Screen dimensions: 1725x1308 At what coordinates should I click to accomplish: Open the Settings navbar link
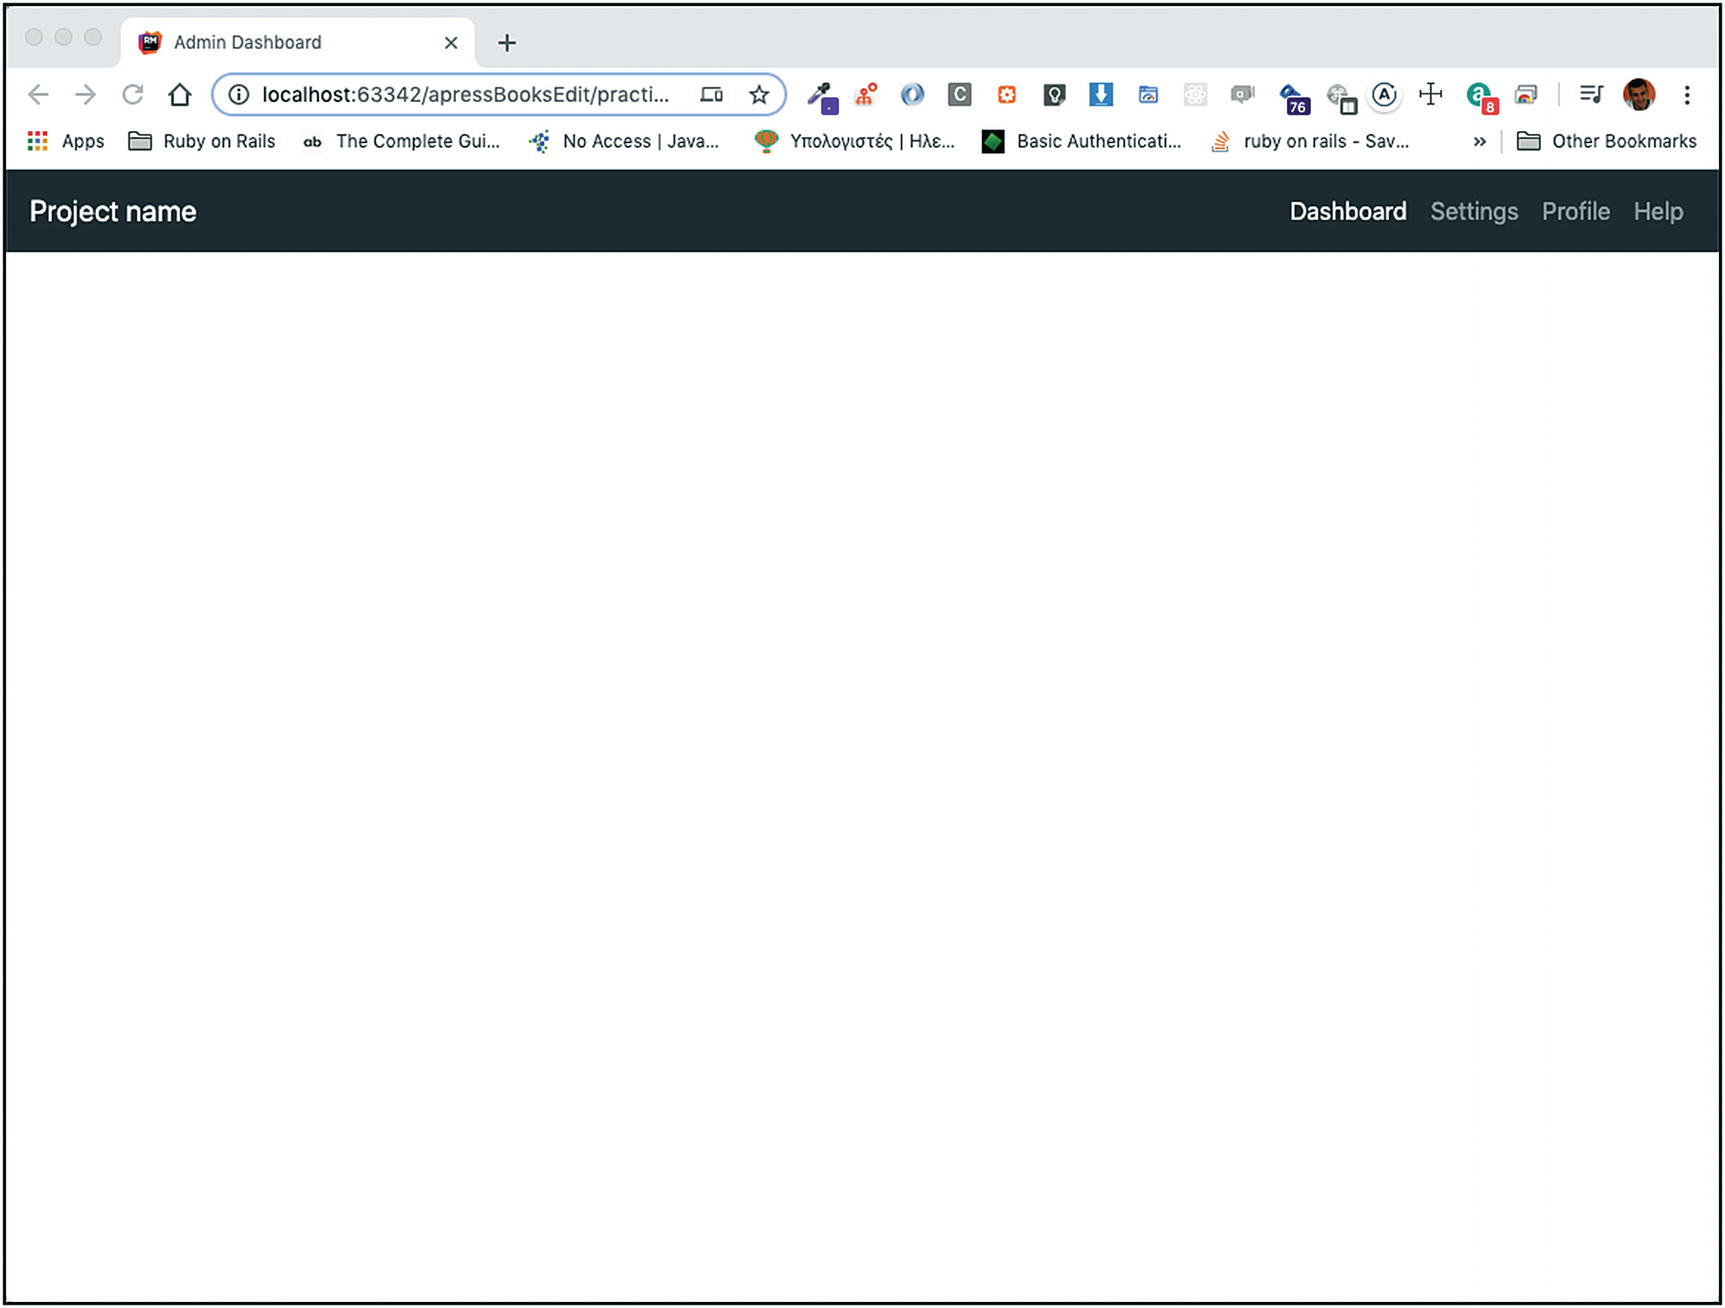[x=1474, y=212]
